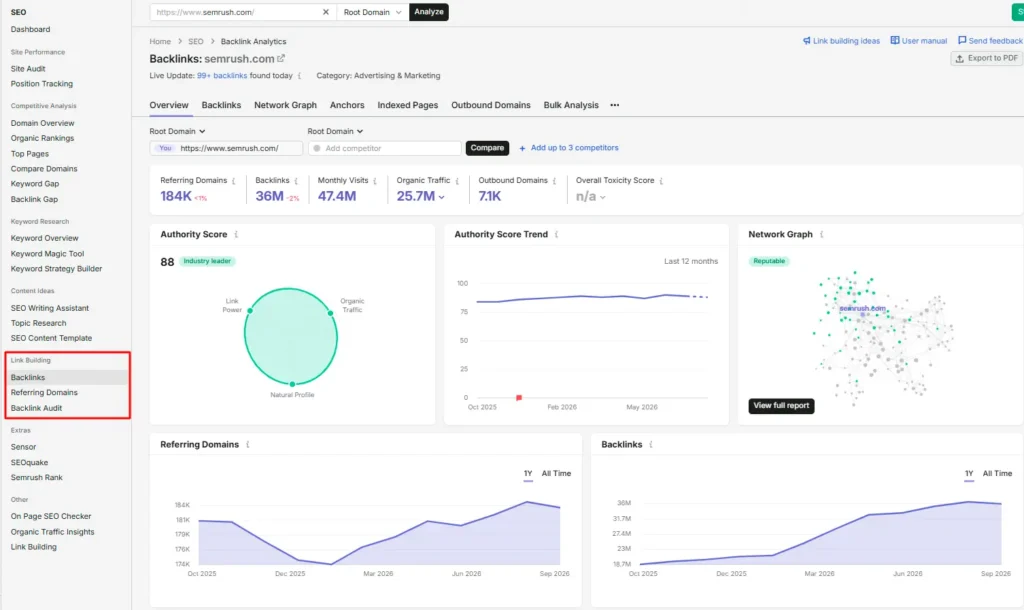Viewport: 1024px width, 610px height.
Task: Open Dashboard in the sidebar
Action: click(30, 29)
